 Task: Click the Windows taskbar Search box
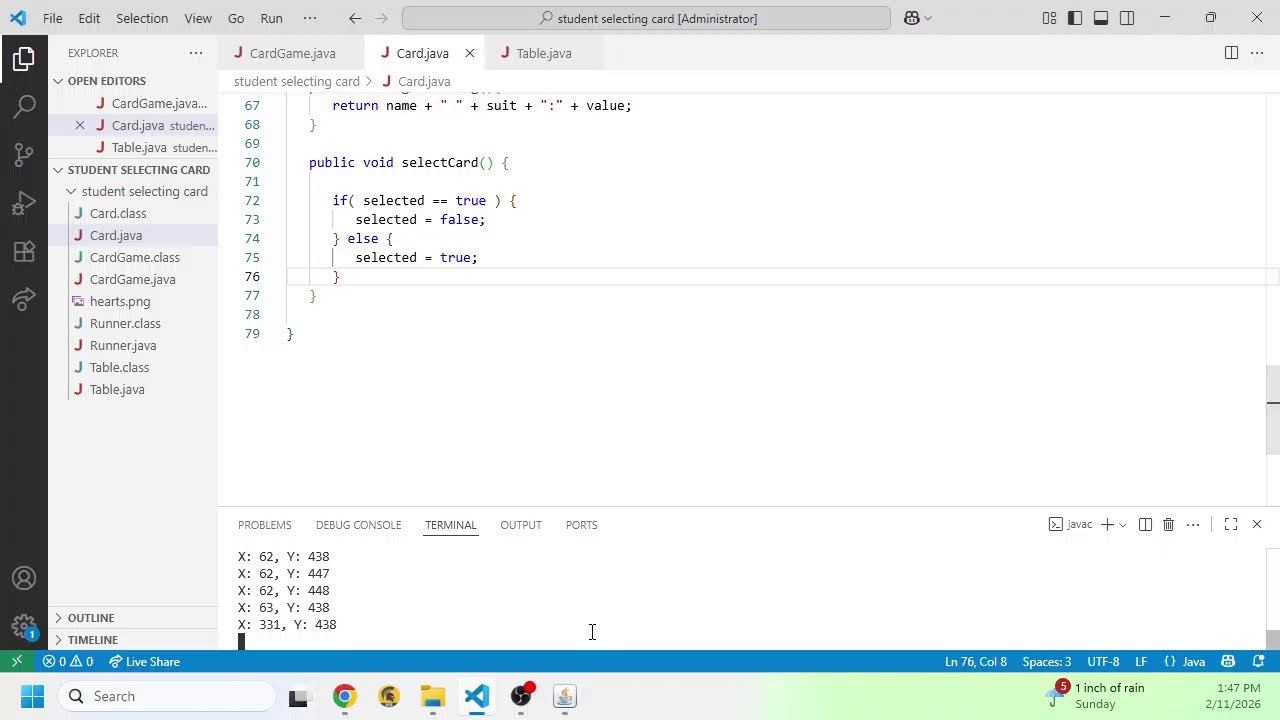[166, 697]
